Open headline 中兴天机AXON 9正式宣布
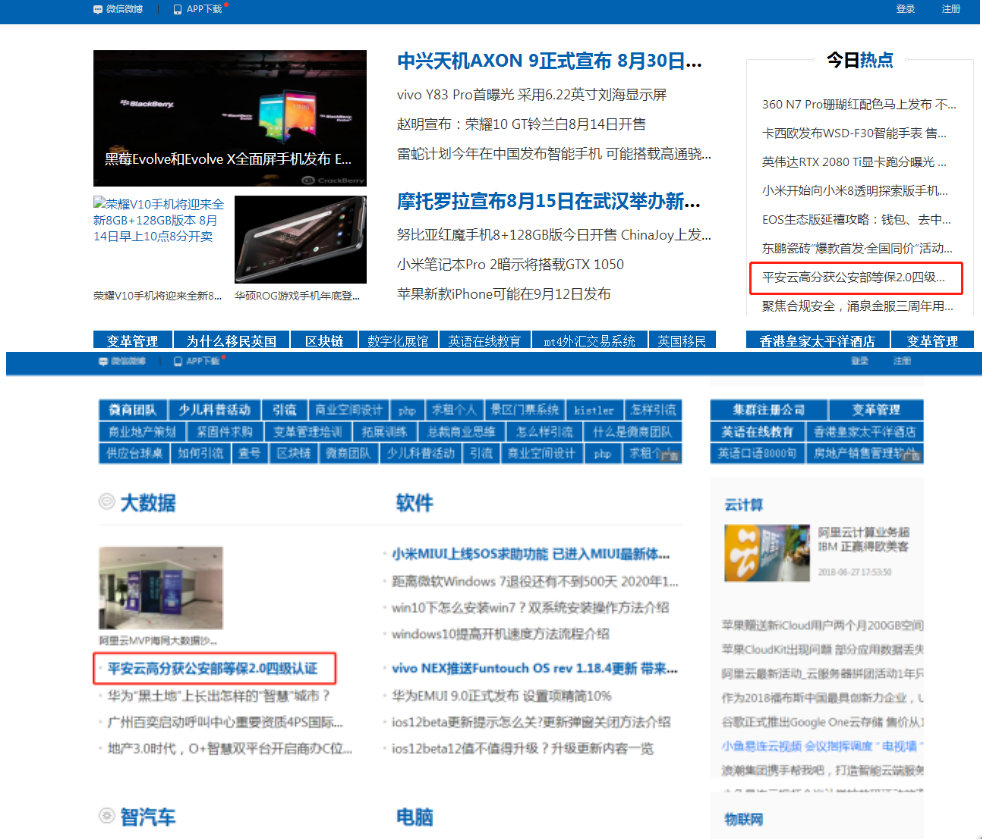 (x=549, y=61)
